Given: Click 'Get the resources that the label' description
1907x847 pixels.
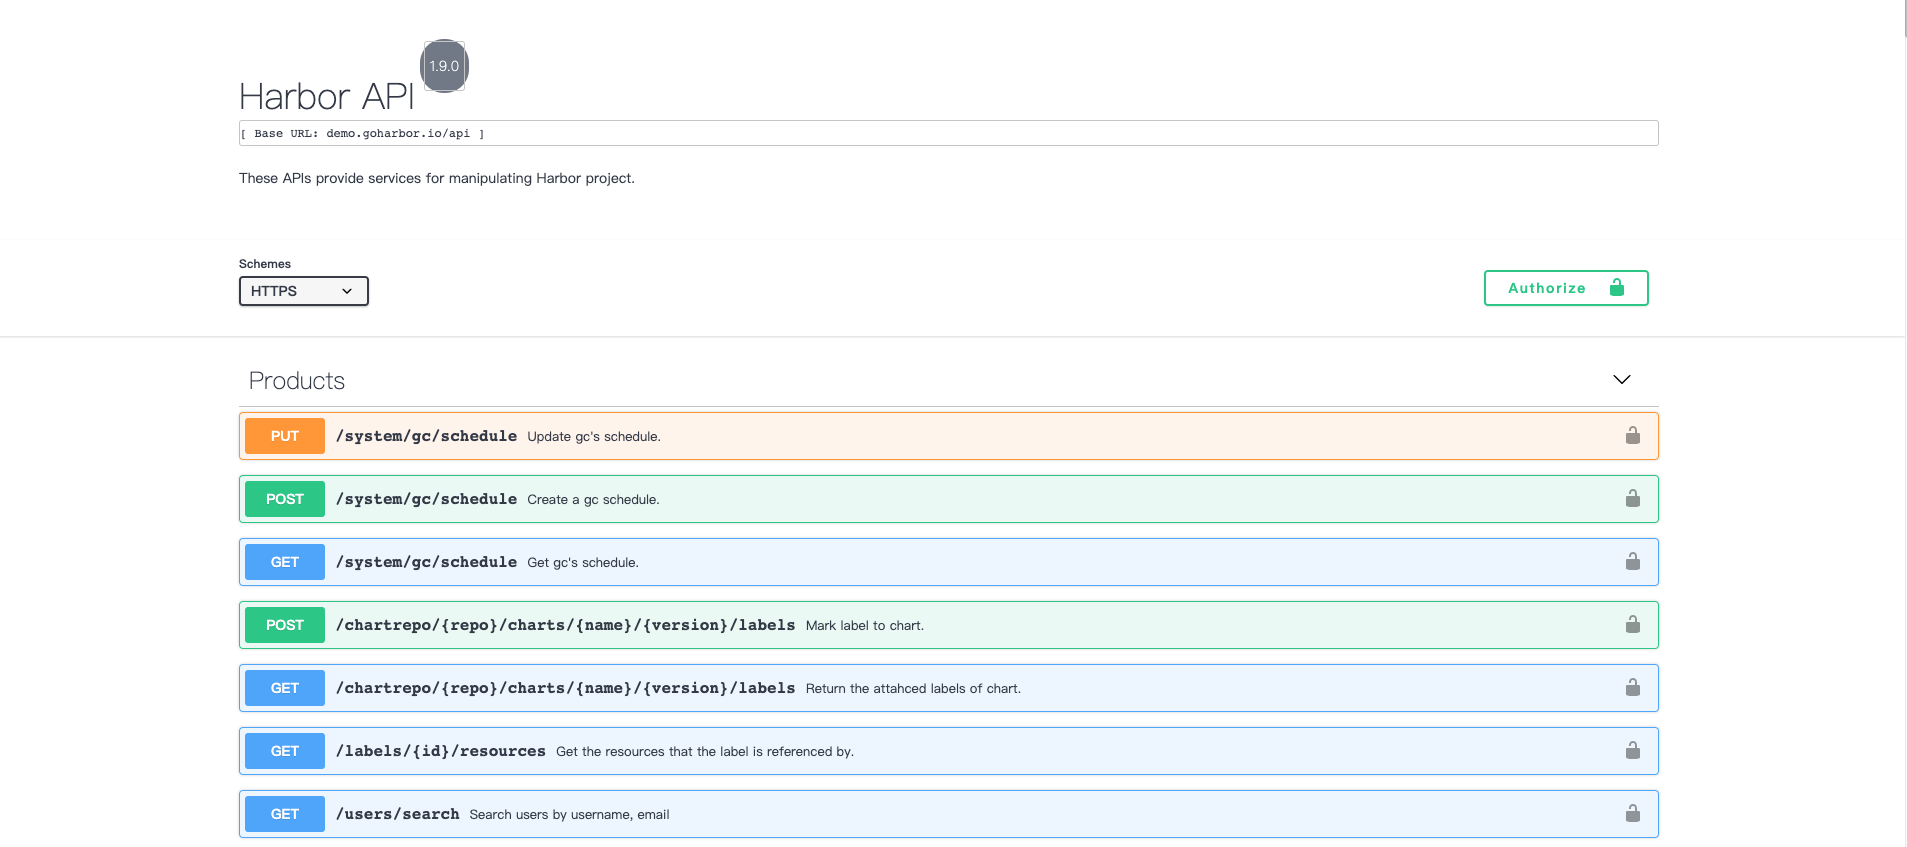Looking at the screenshot, I should 705,752.
